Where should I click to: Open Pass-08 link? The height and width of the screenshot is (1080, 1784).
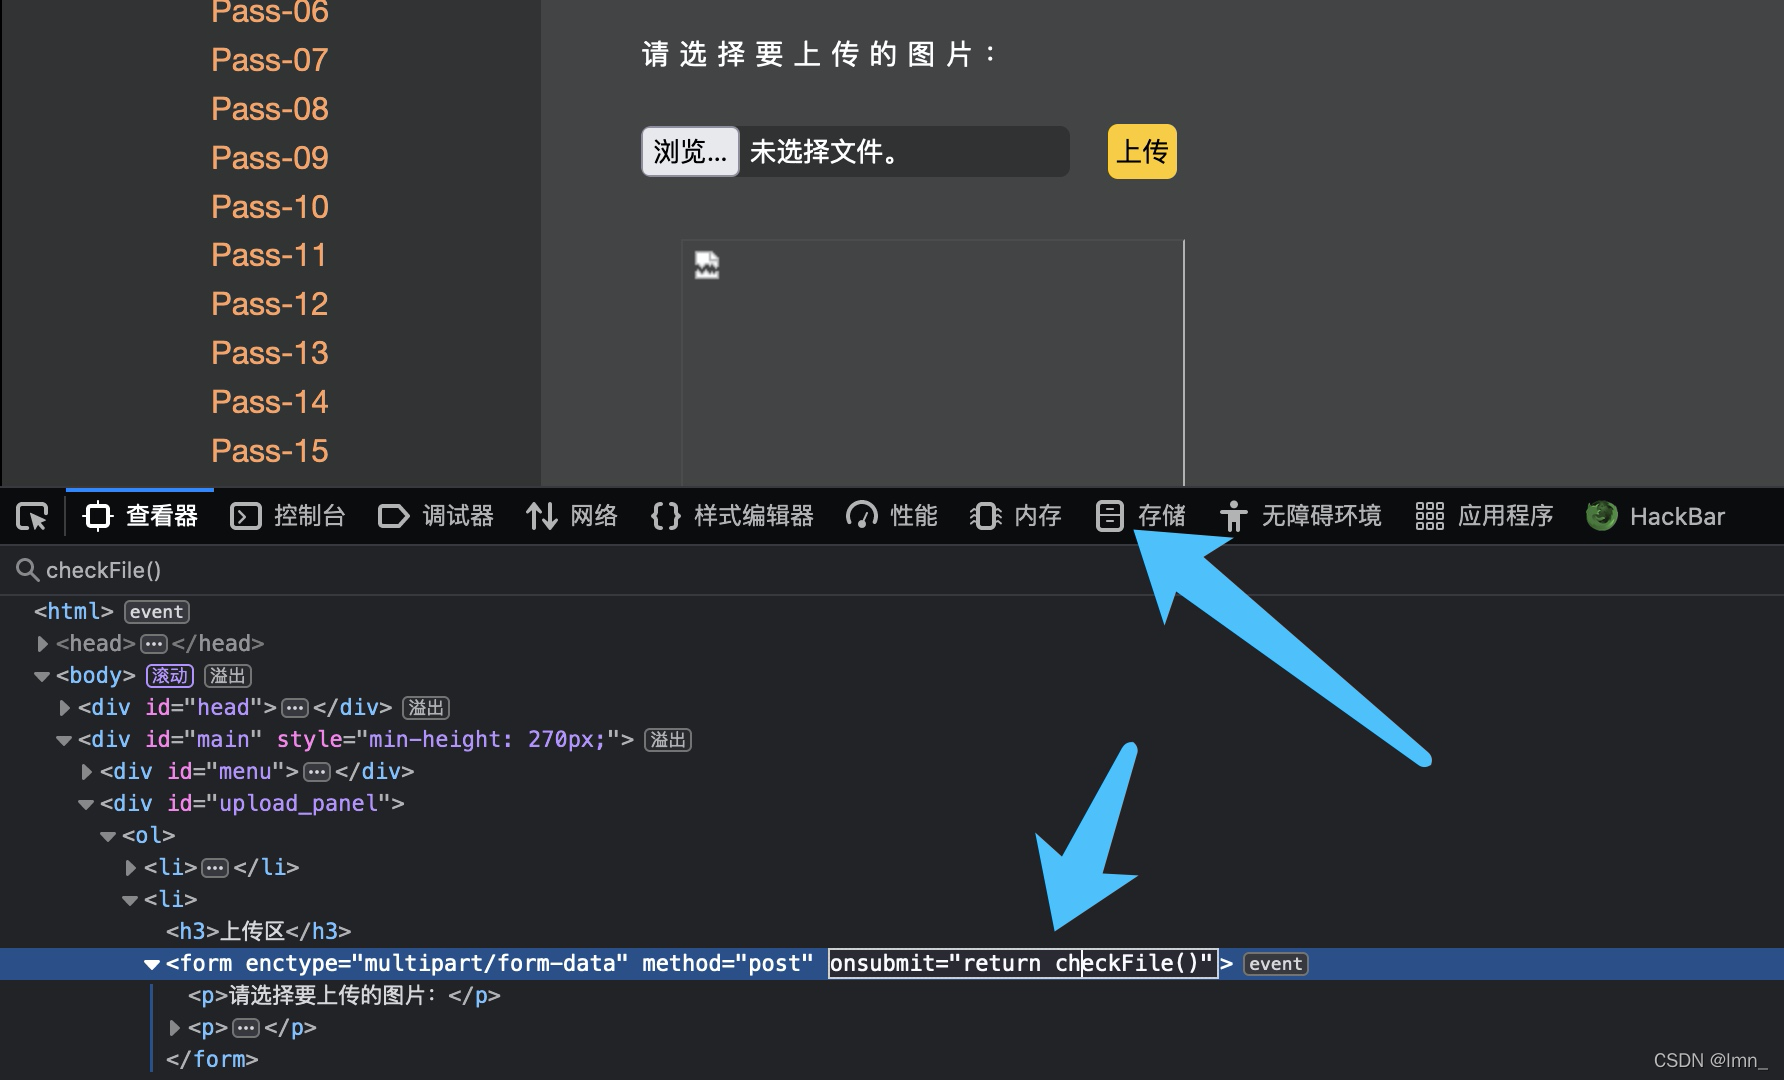pos(270,109)
